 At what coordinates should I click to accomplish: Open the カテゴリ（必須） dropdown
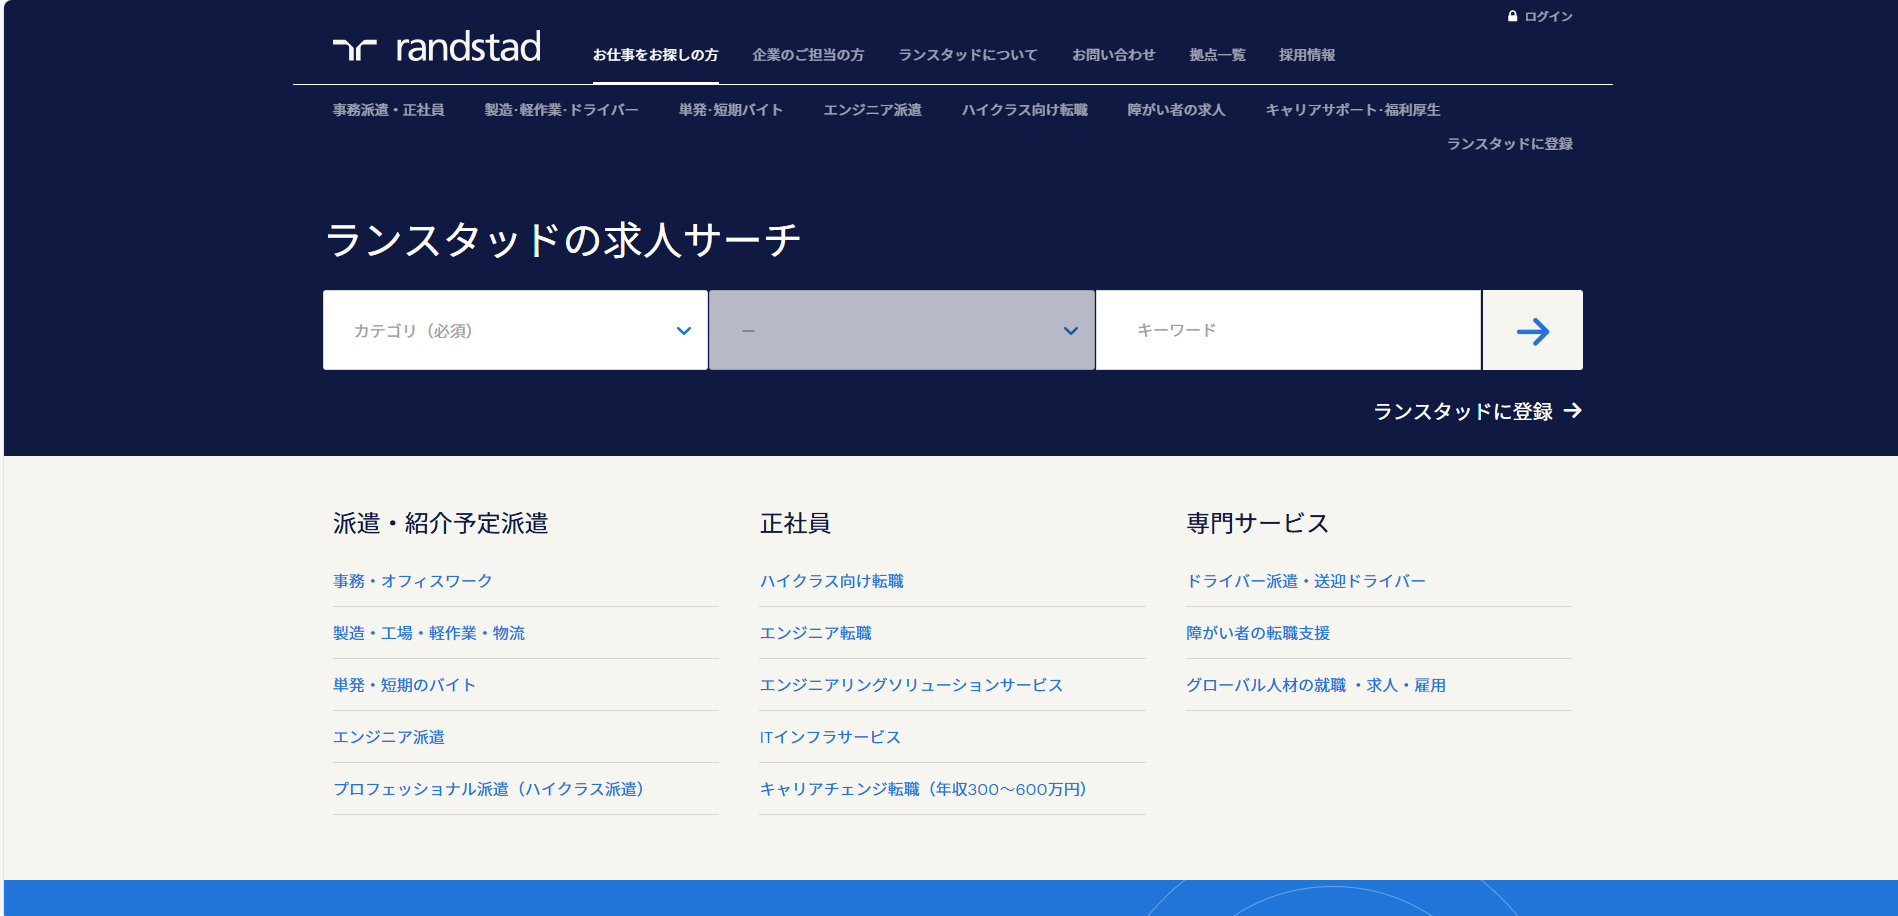tap(515, 330)
